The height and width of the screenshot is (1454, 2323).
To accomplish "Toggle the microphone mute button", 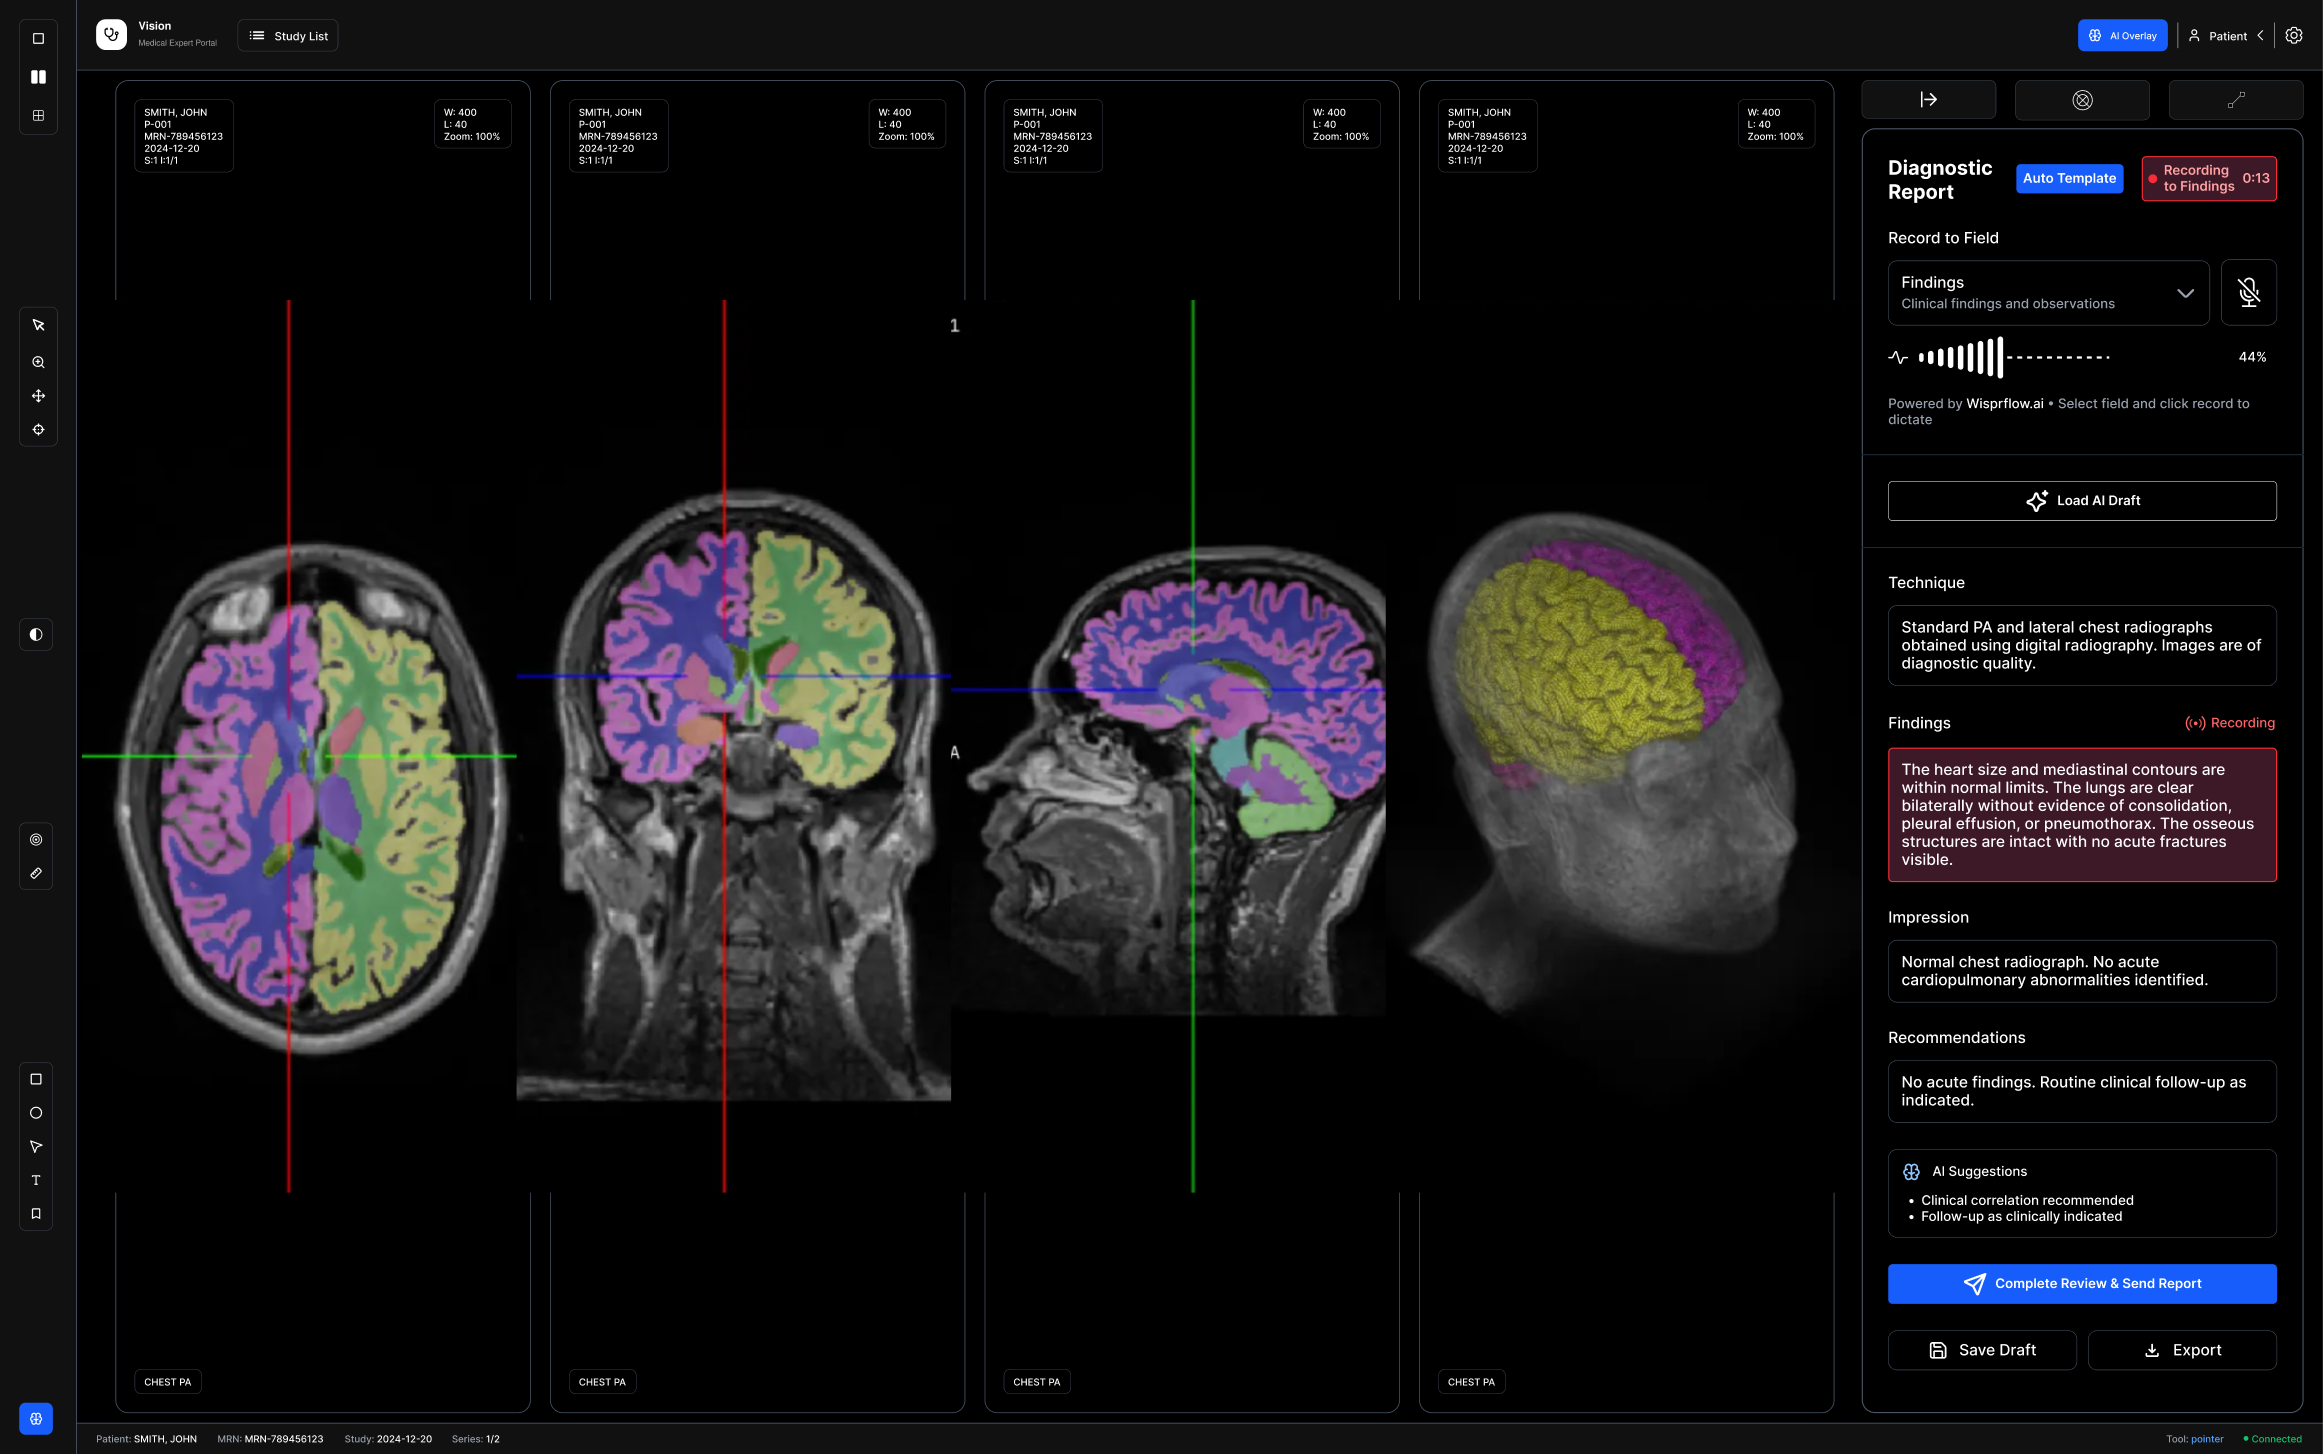I will [x=2248, y=293].
